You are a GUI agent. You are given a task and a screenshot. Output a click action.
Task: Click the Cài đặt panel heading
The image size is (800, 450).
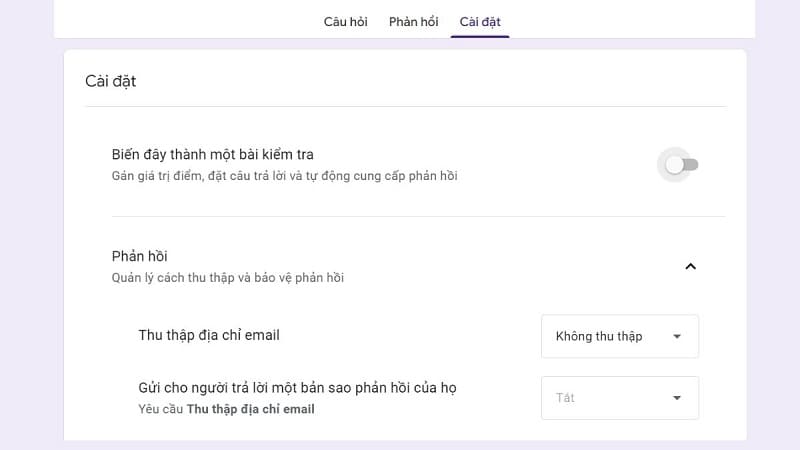pos(110,81)
